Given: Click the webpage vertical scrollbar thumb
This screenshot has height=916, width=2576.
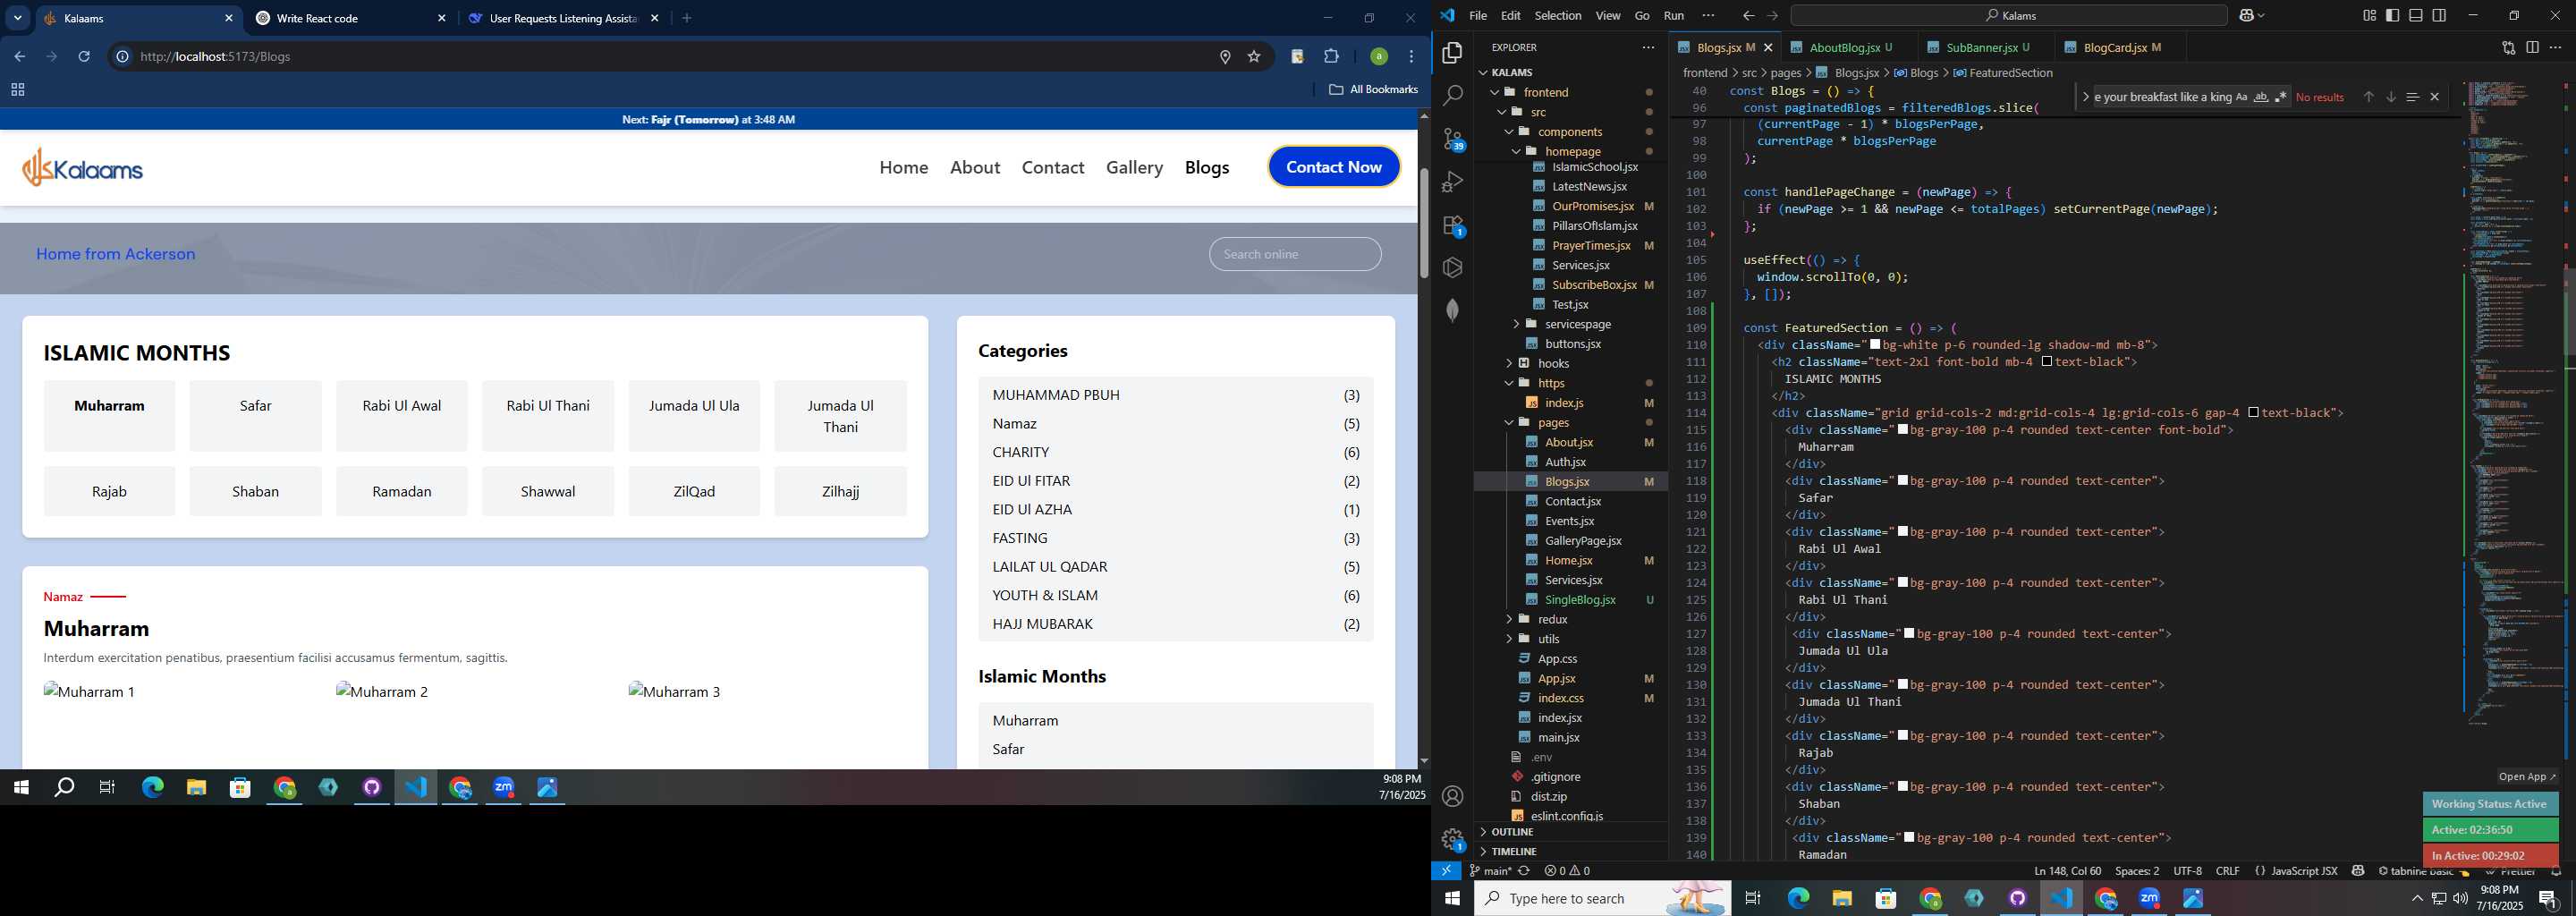Looking at the screenshot, I should [x=1424, y=223].
